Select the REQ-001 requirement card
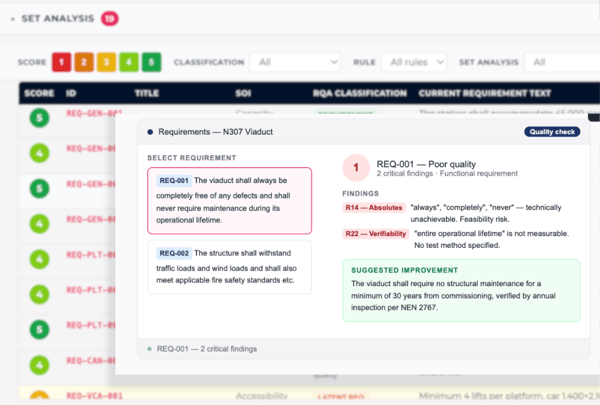Image resolution: width=600 pixels, height=405 pixels. [229, 200]
